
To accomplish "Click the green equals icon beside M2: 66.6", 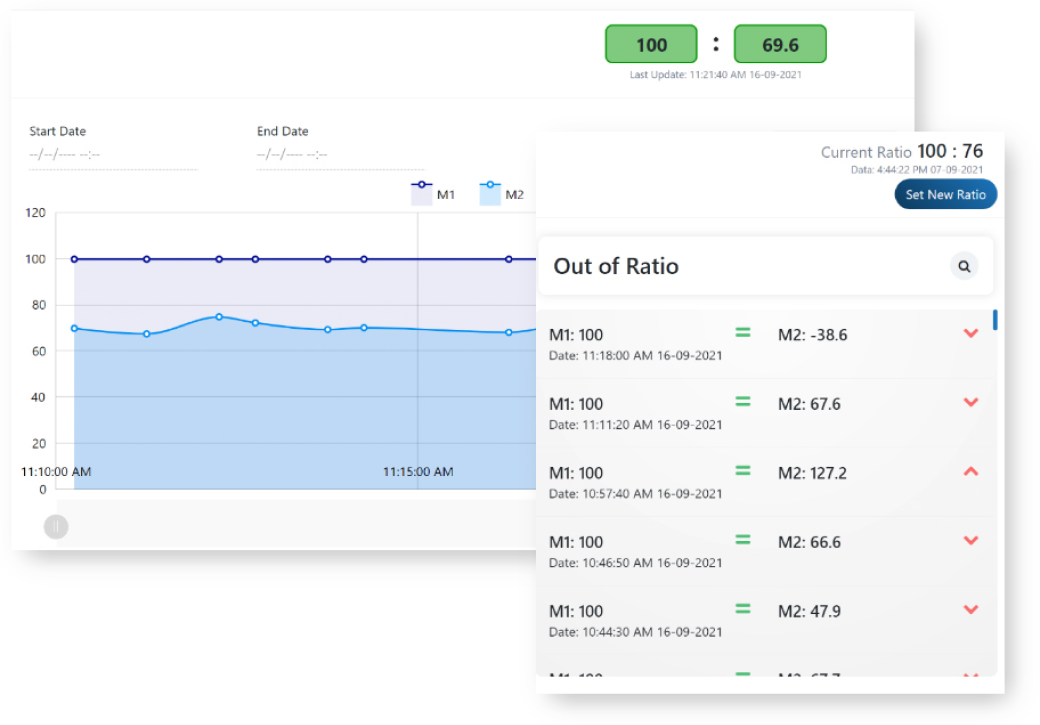I will coord(743,539).
